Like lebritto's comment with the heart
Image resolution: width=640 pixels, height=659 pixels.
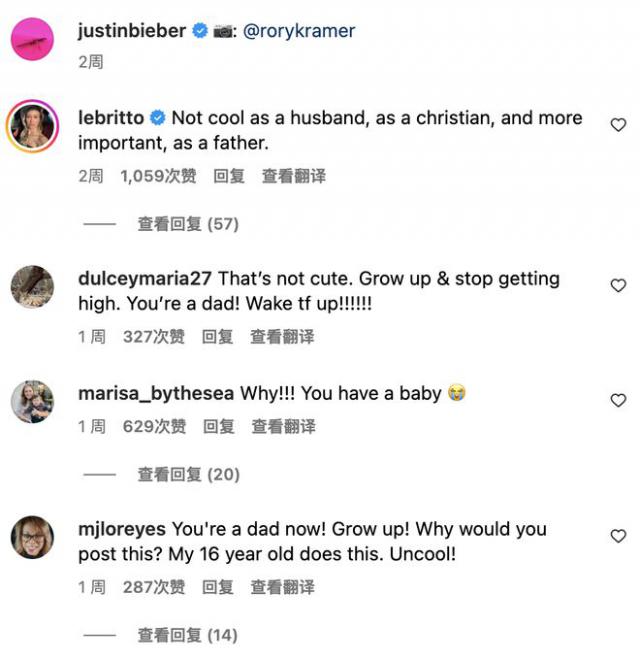pyautogui.click(x=618, y=125)
